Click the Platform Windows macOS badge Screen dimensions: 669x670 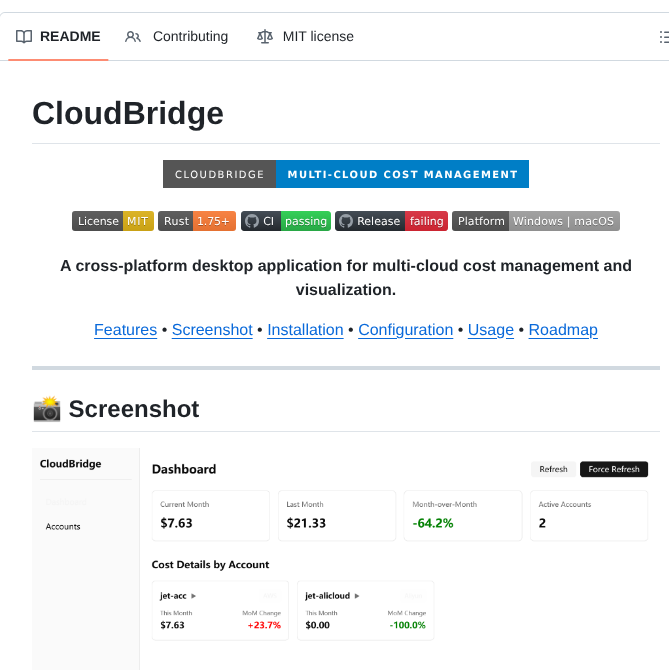pos(536,221)
